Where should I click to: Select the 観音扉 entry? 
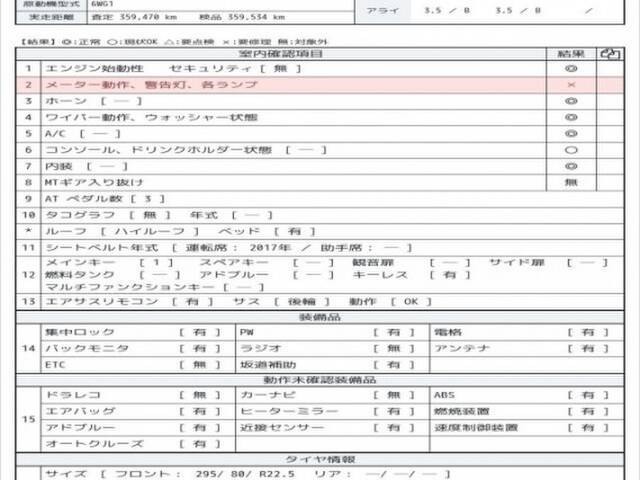click(x=411, y=262)
